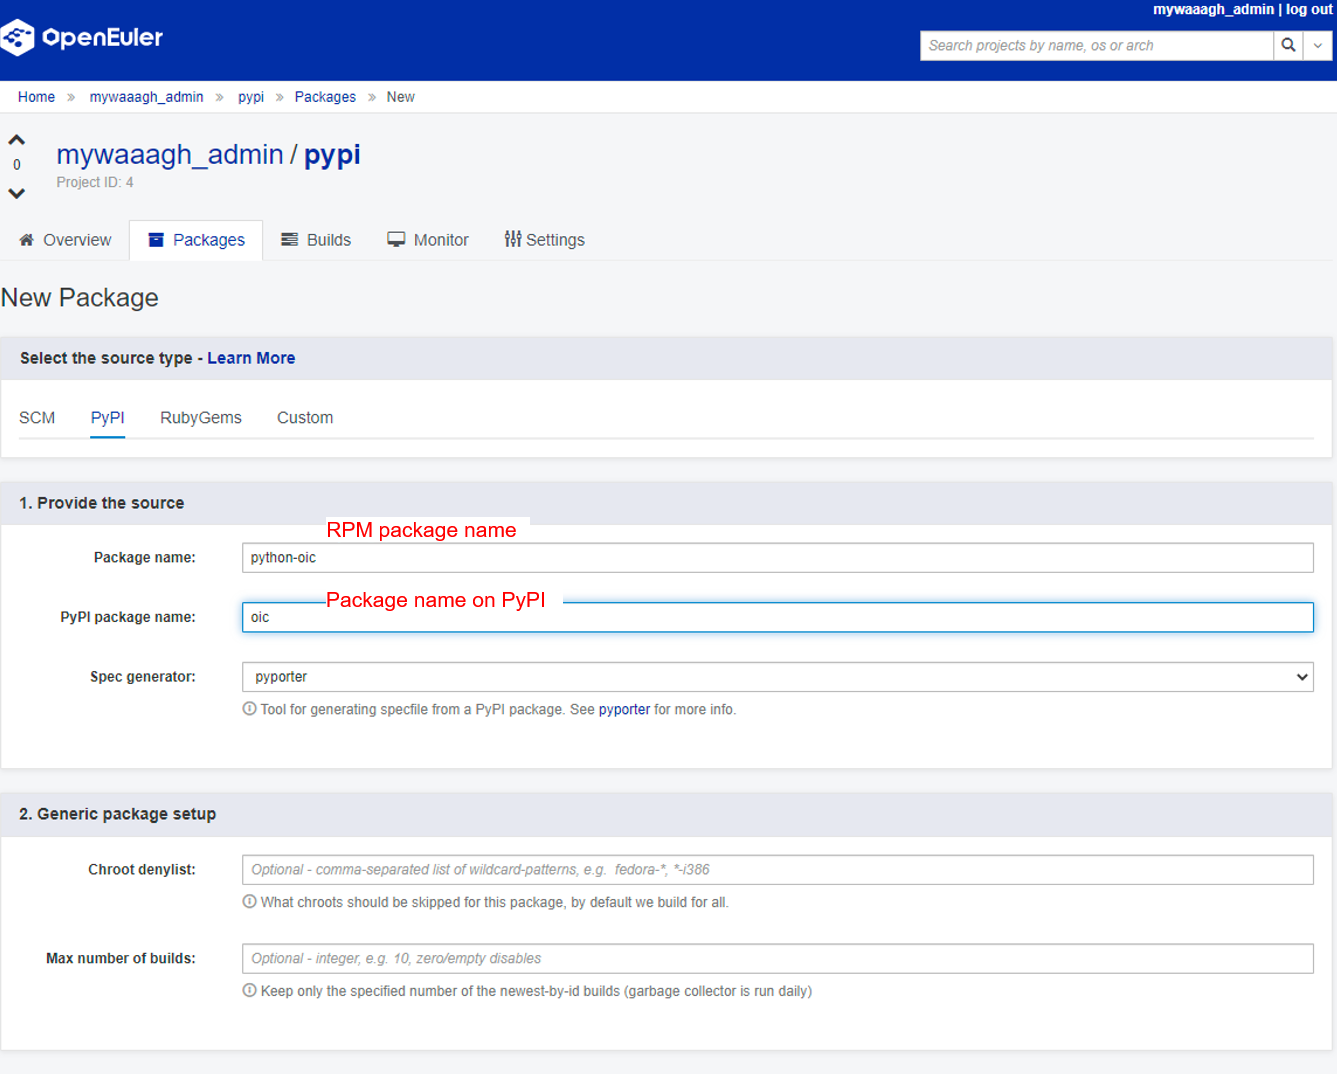Screen dimensions: 1337x1074
Task: Open project Settings tab
Action: (x=545, y=240)
